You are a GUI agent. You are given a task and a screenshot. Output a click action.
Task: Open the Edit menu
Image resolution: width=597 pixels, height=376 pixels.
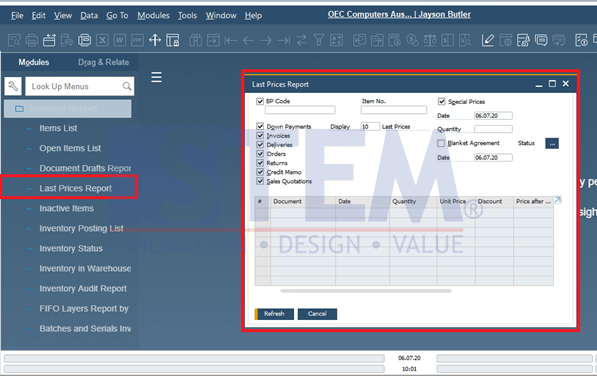coord(38,16)
